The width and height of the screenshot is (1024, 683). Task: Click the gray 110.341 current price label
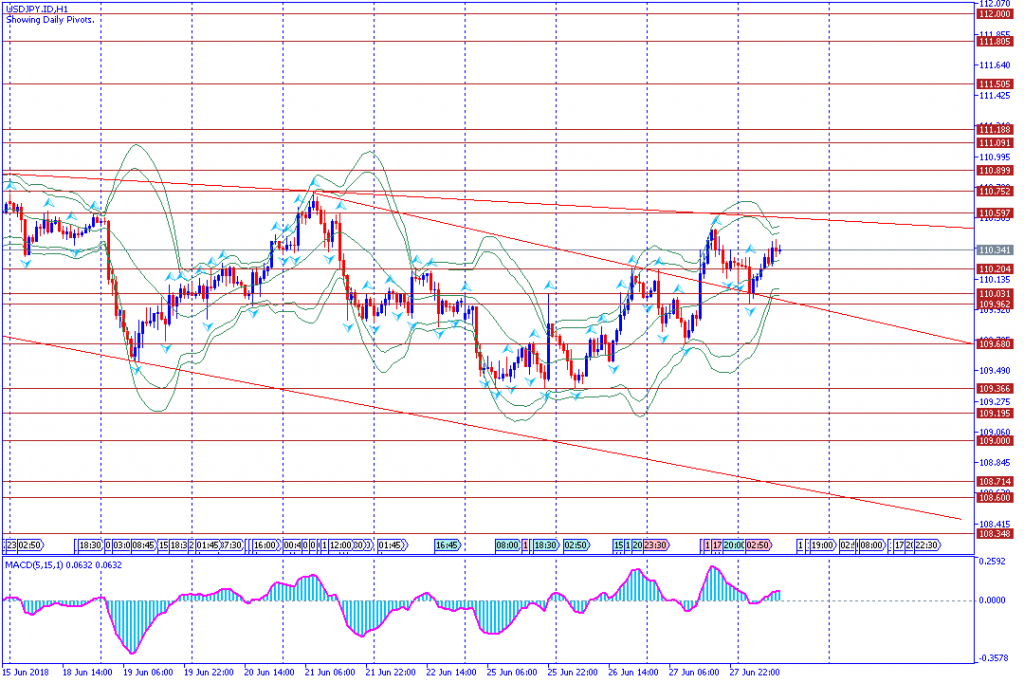click(994, 250)
